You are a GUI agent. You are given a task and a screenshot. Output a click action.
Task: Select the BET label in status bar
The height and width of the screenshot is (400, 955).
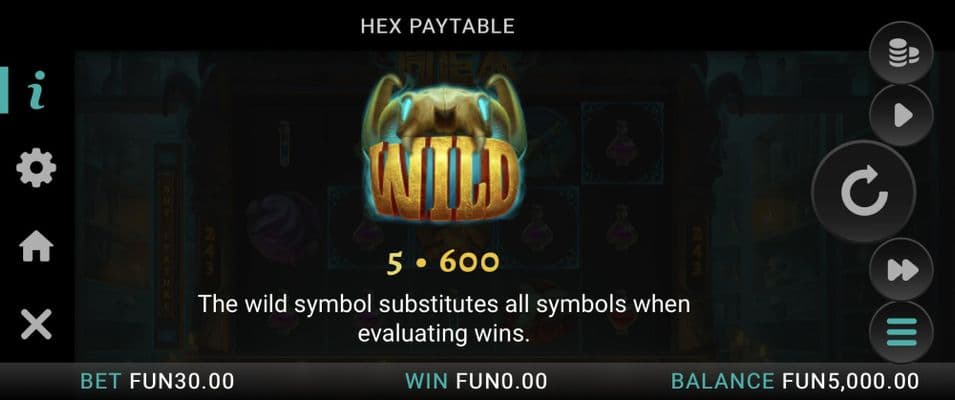point(102,381)
